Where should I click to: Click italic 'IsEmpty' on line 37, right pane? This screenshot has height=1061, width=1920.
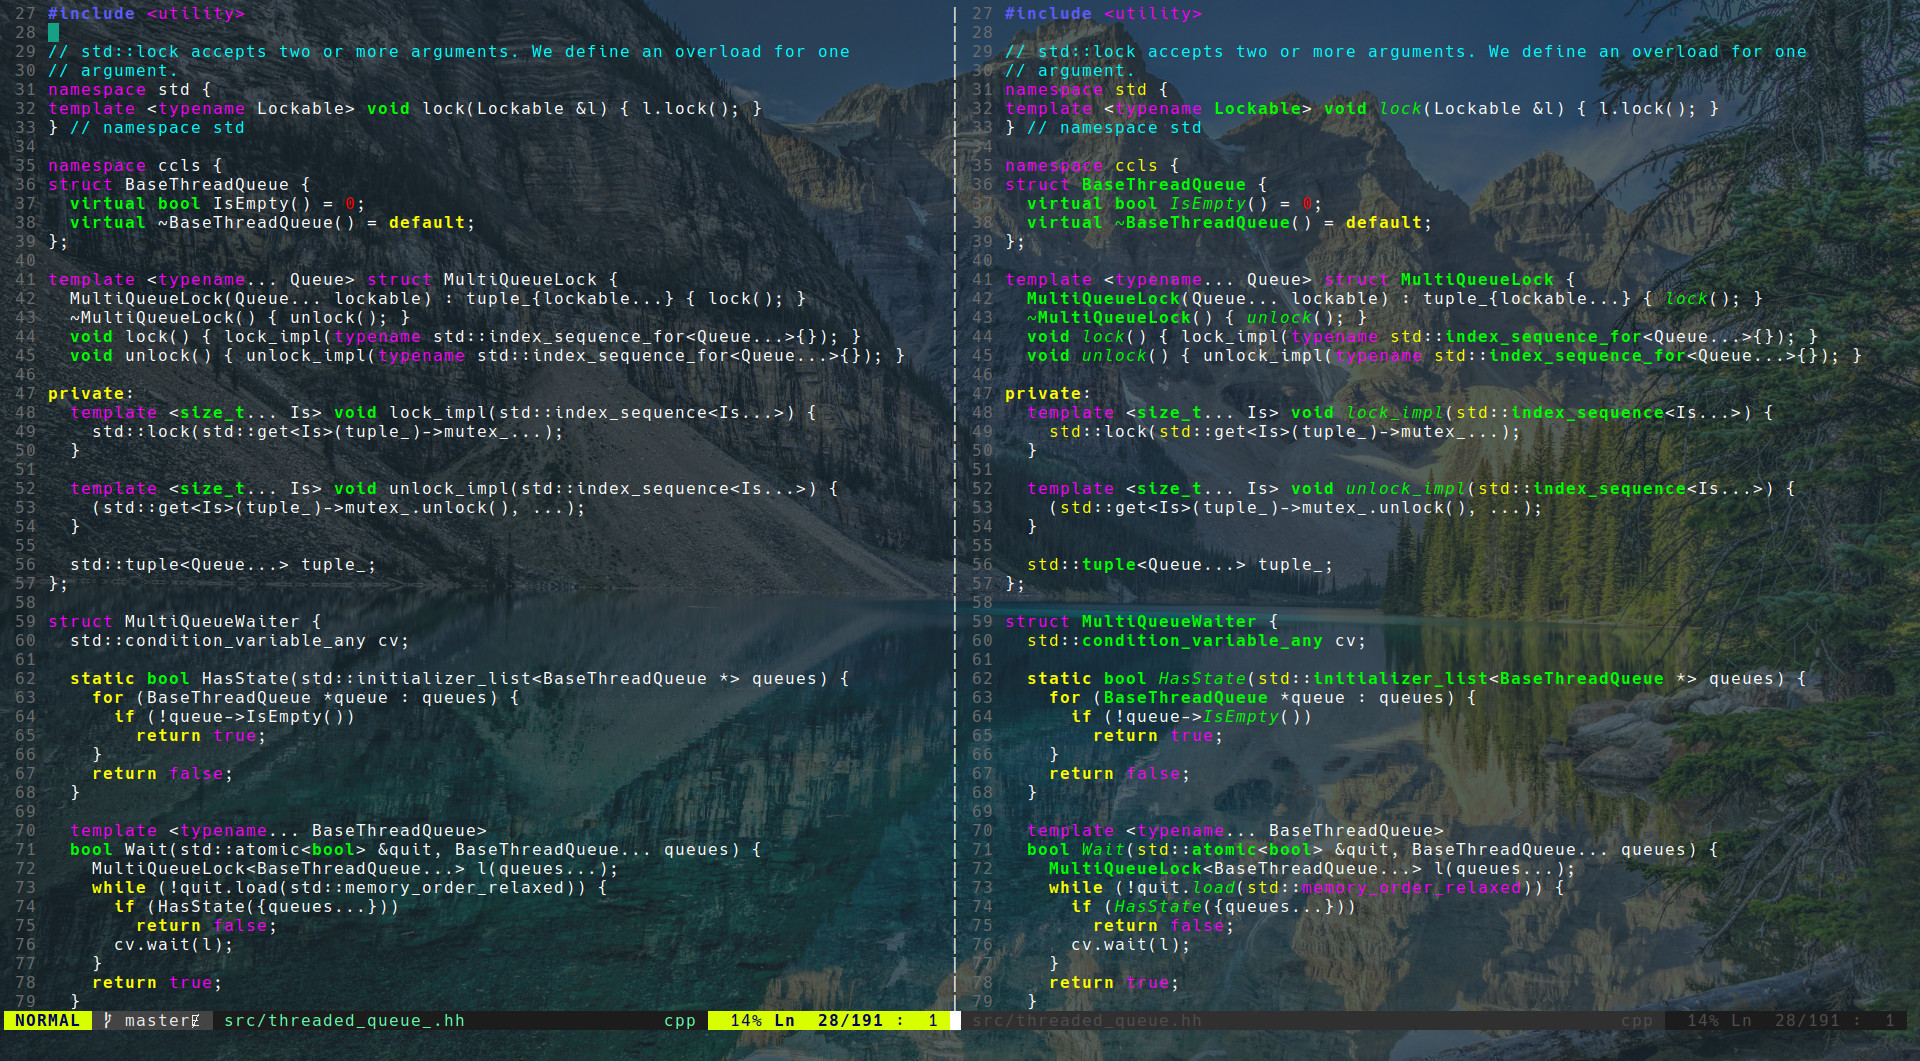pyautogui.click(x=1208, y=203)
